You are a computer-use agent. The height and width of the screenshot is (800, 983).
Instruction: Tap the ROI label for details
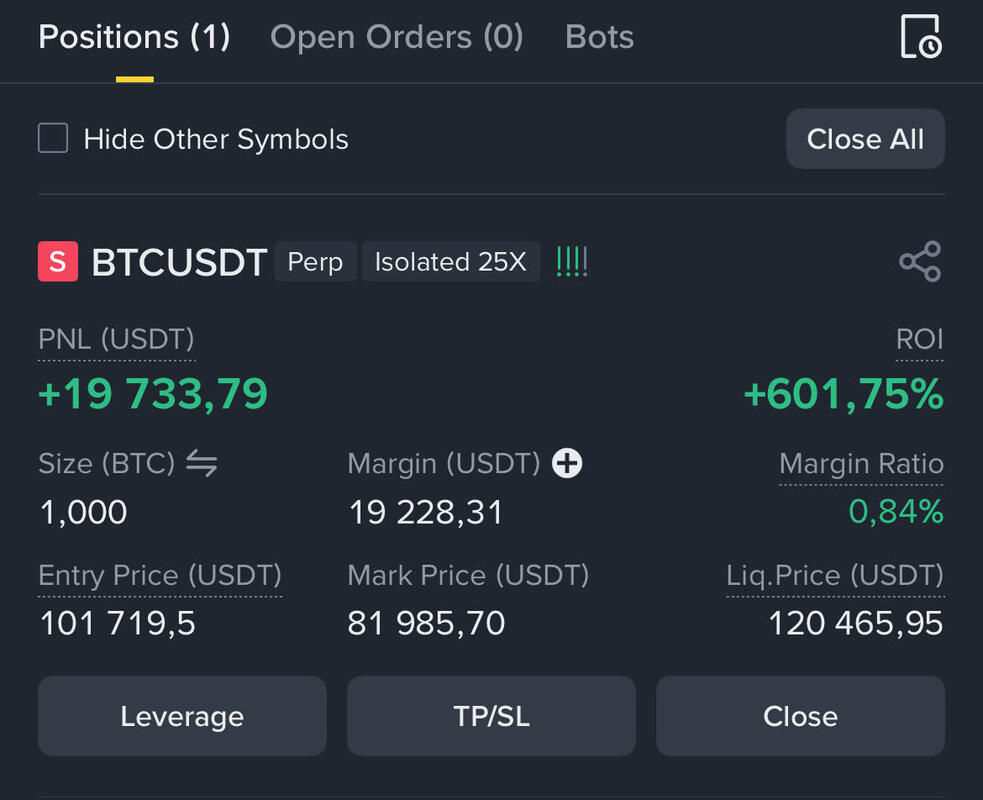pyautogui.click(x=919, y=339)
